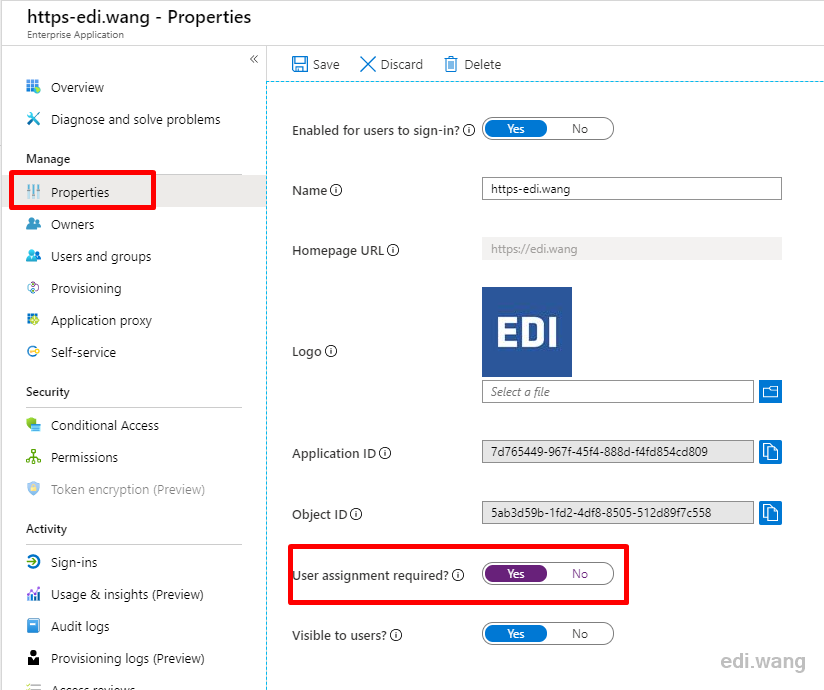The image size is (824, 690).
Task: Click the Save button label
Action: pos(326,65)
